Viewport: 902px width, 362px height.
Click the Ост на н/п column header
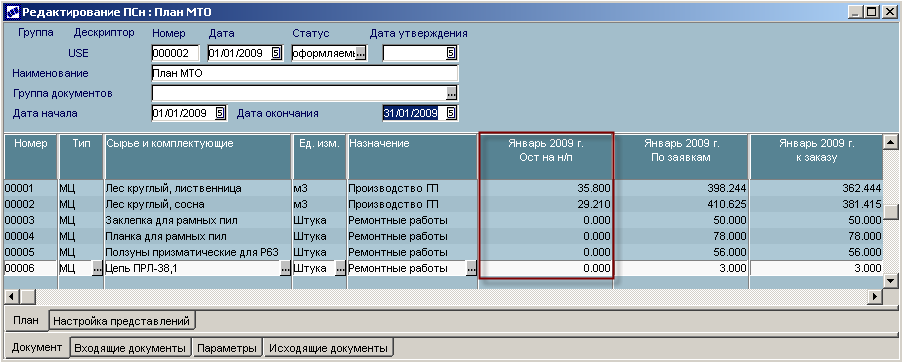point(546,157)
